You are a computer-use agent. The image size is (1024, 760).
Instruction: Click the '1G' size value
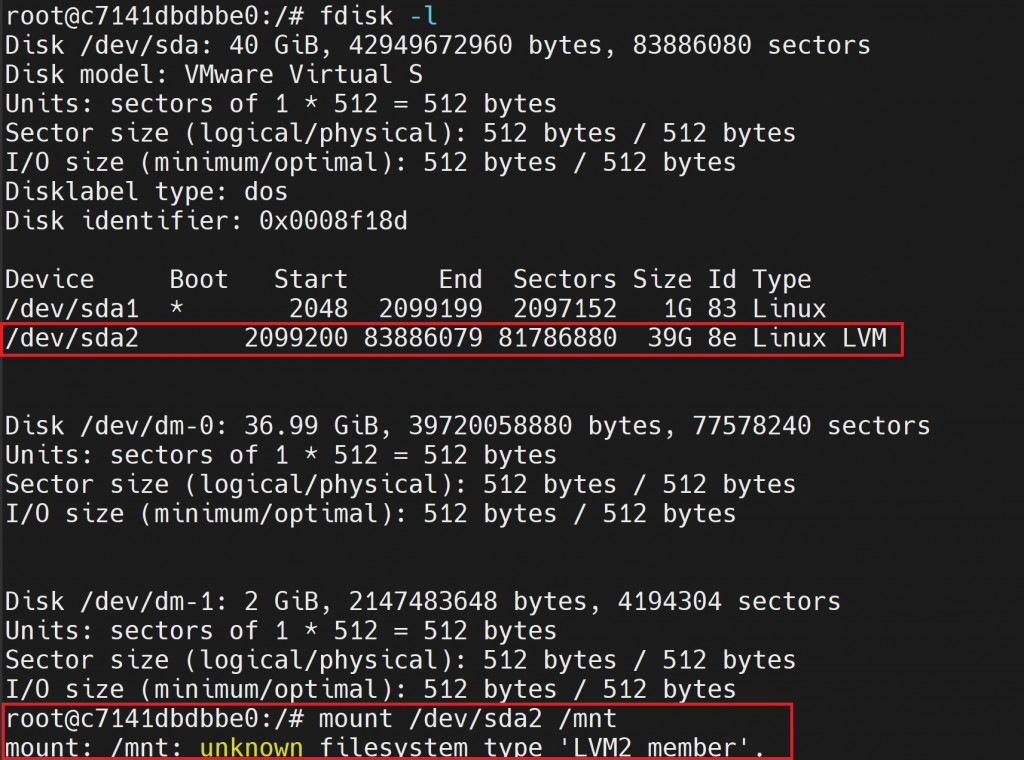[x=678, y=309]
